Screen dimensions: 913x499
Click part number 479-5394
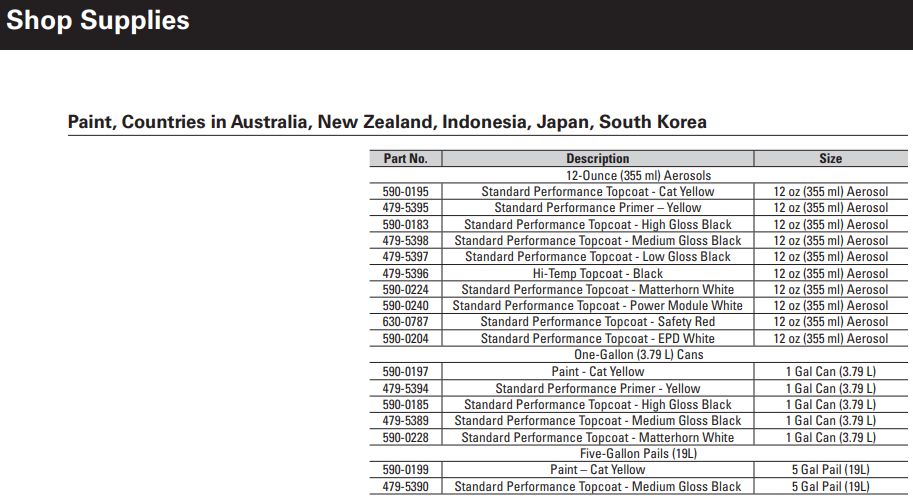405,388
